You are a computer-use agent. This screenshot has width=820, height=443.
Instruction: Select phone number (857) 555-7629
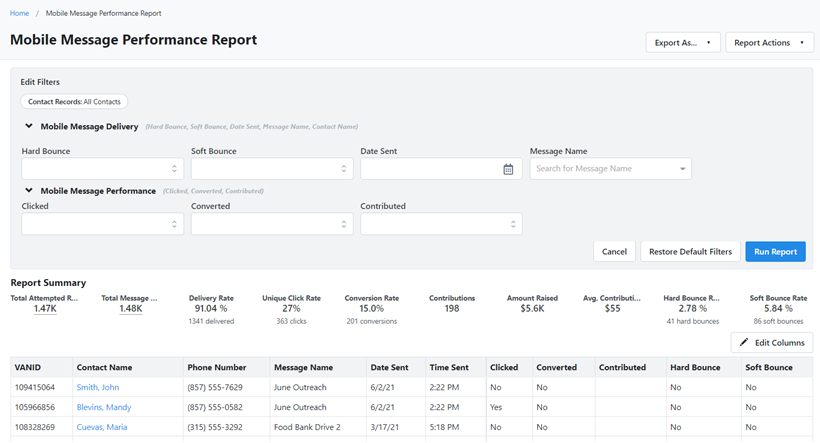[x=215, y=387]
